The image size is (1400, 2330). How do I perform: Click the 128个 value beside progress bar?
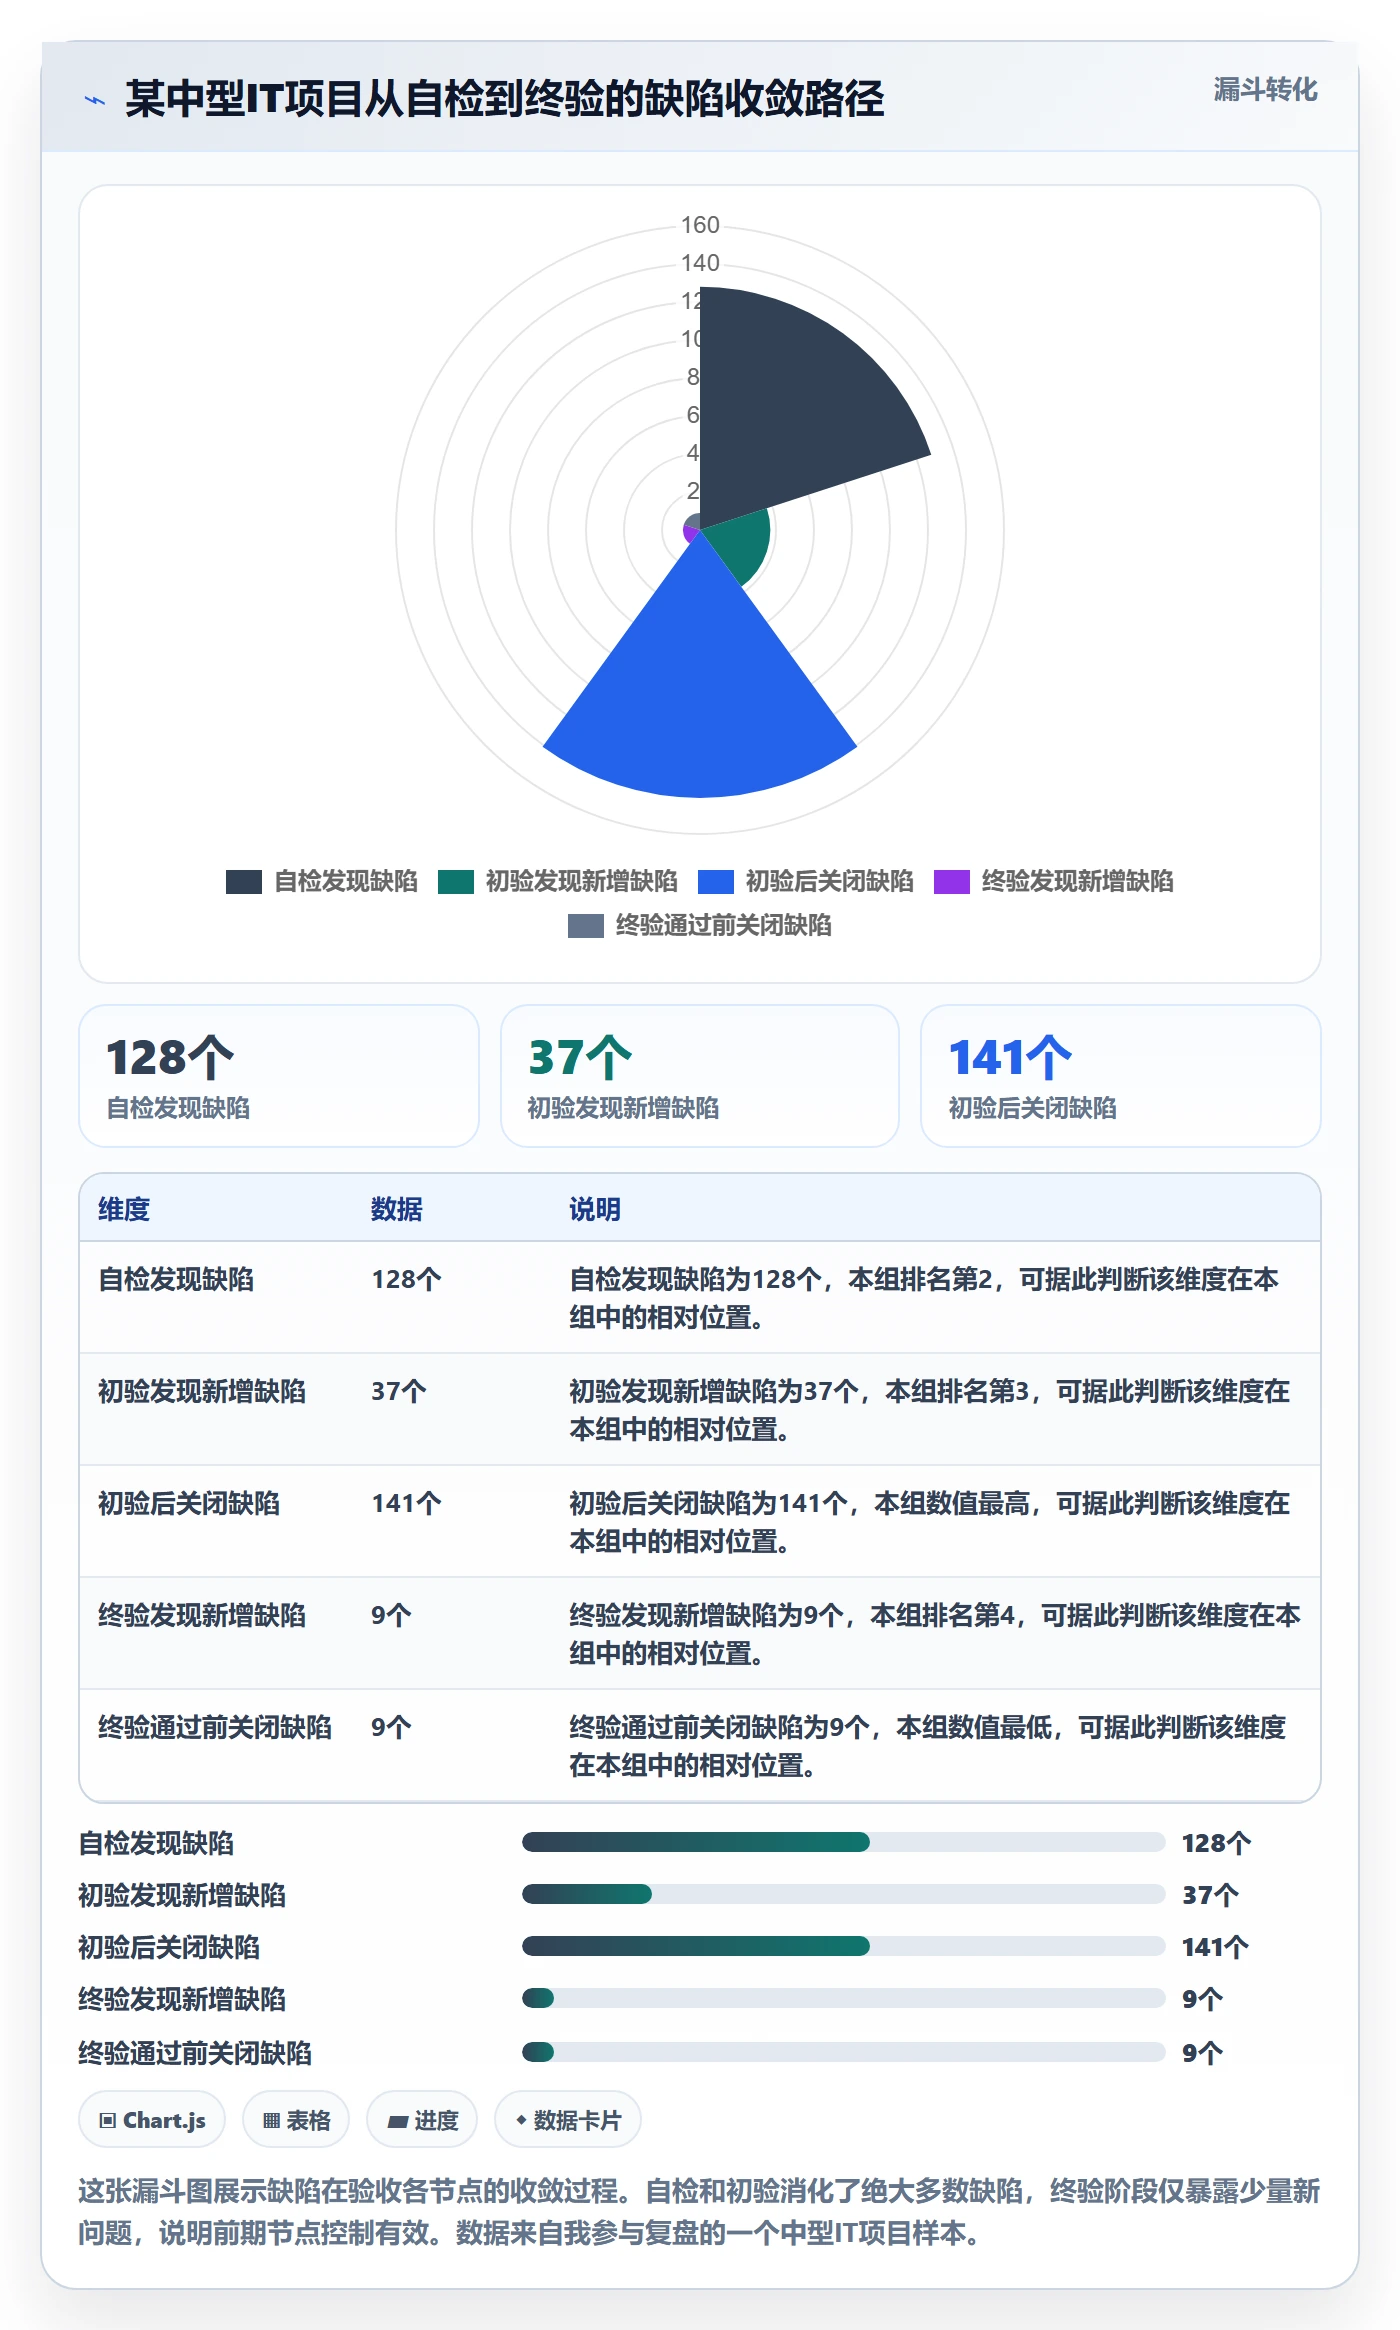coord(1216,1843)
